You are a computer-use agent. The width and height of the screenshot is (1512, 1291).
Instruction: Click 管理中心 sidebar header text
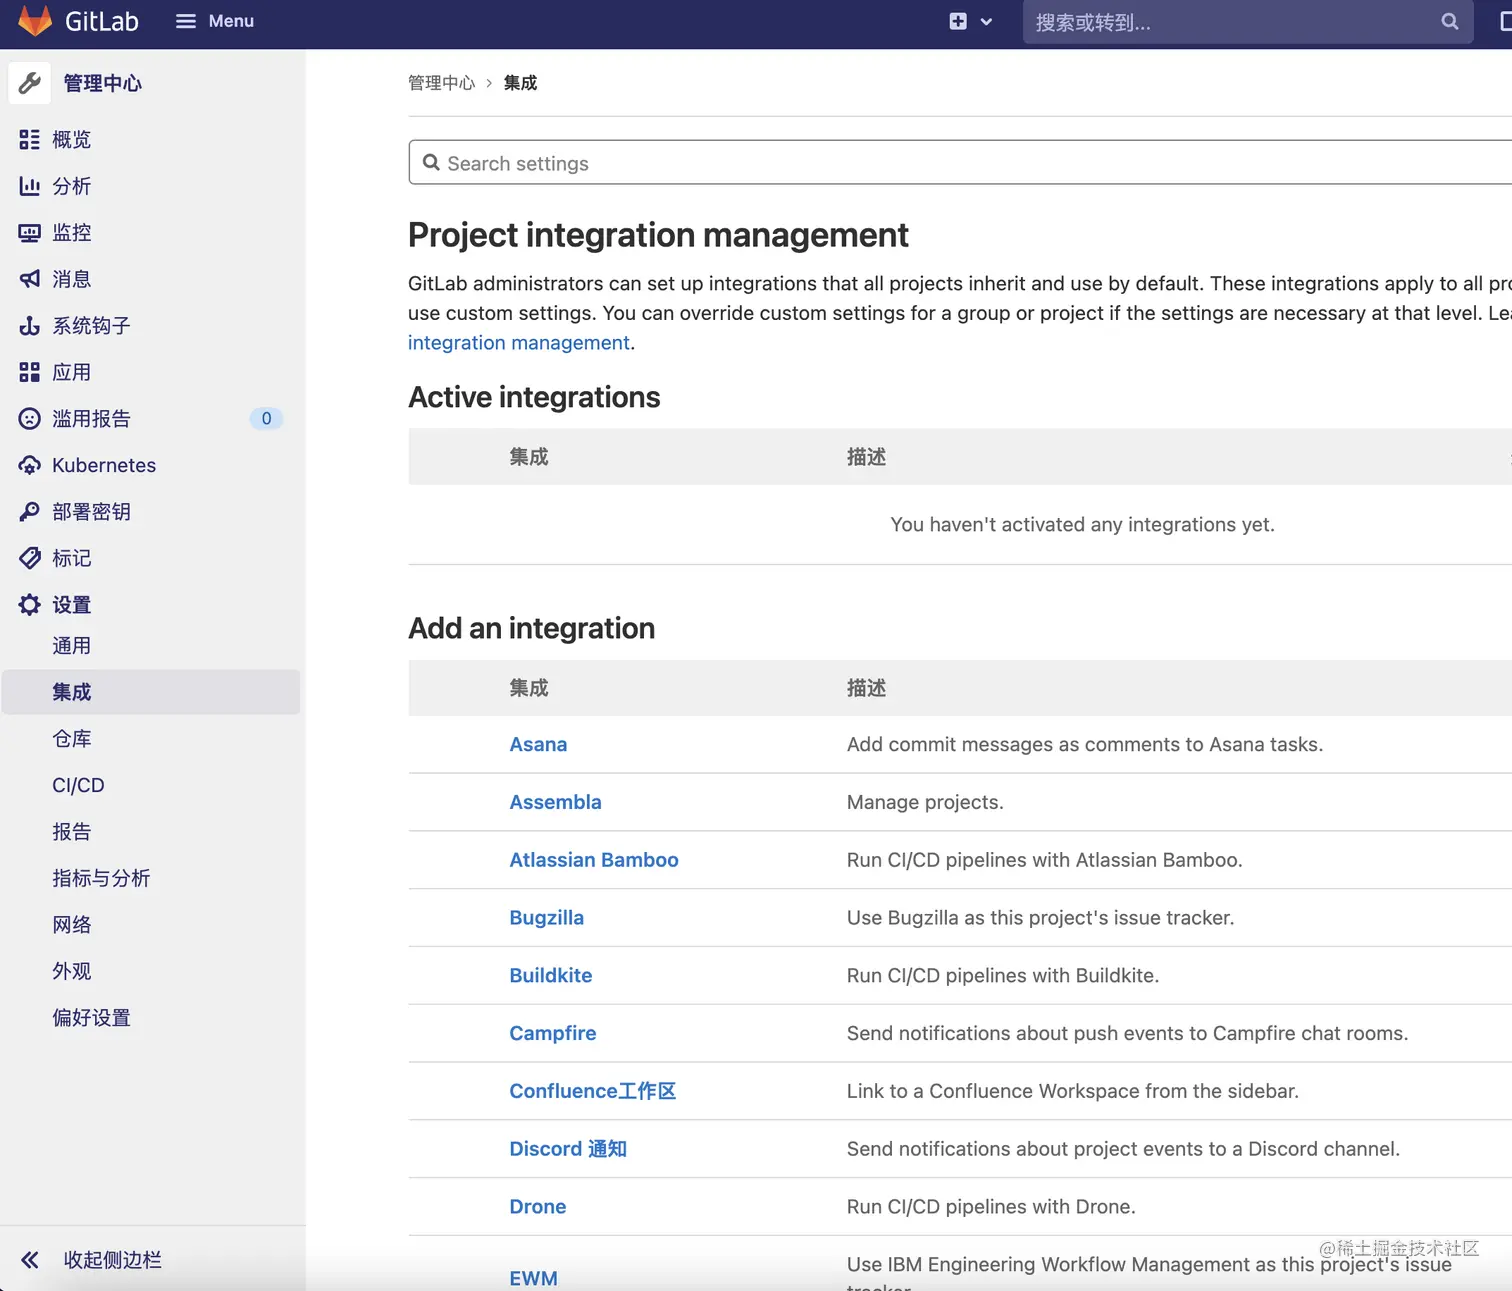pos(102,83)
